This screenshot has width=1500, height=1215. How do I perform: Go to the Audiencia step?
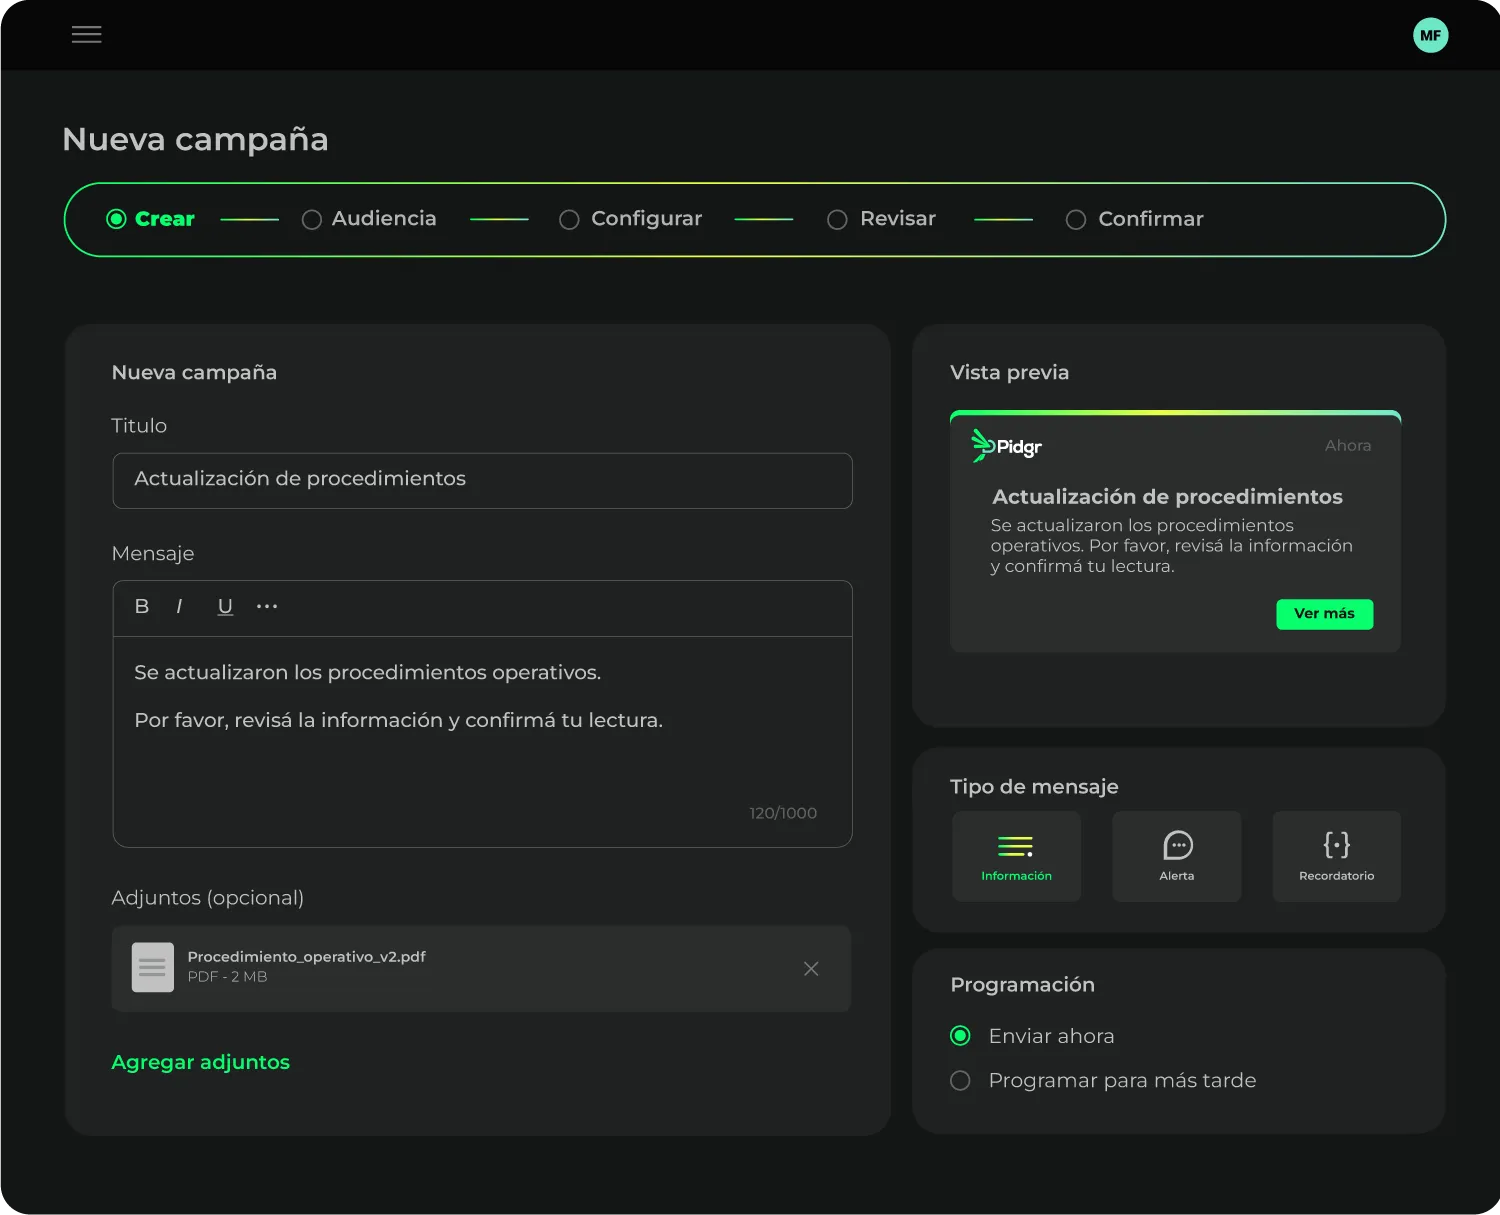point(369,219)
